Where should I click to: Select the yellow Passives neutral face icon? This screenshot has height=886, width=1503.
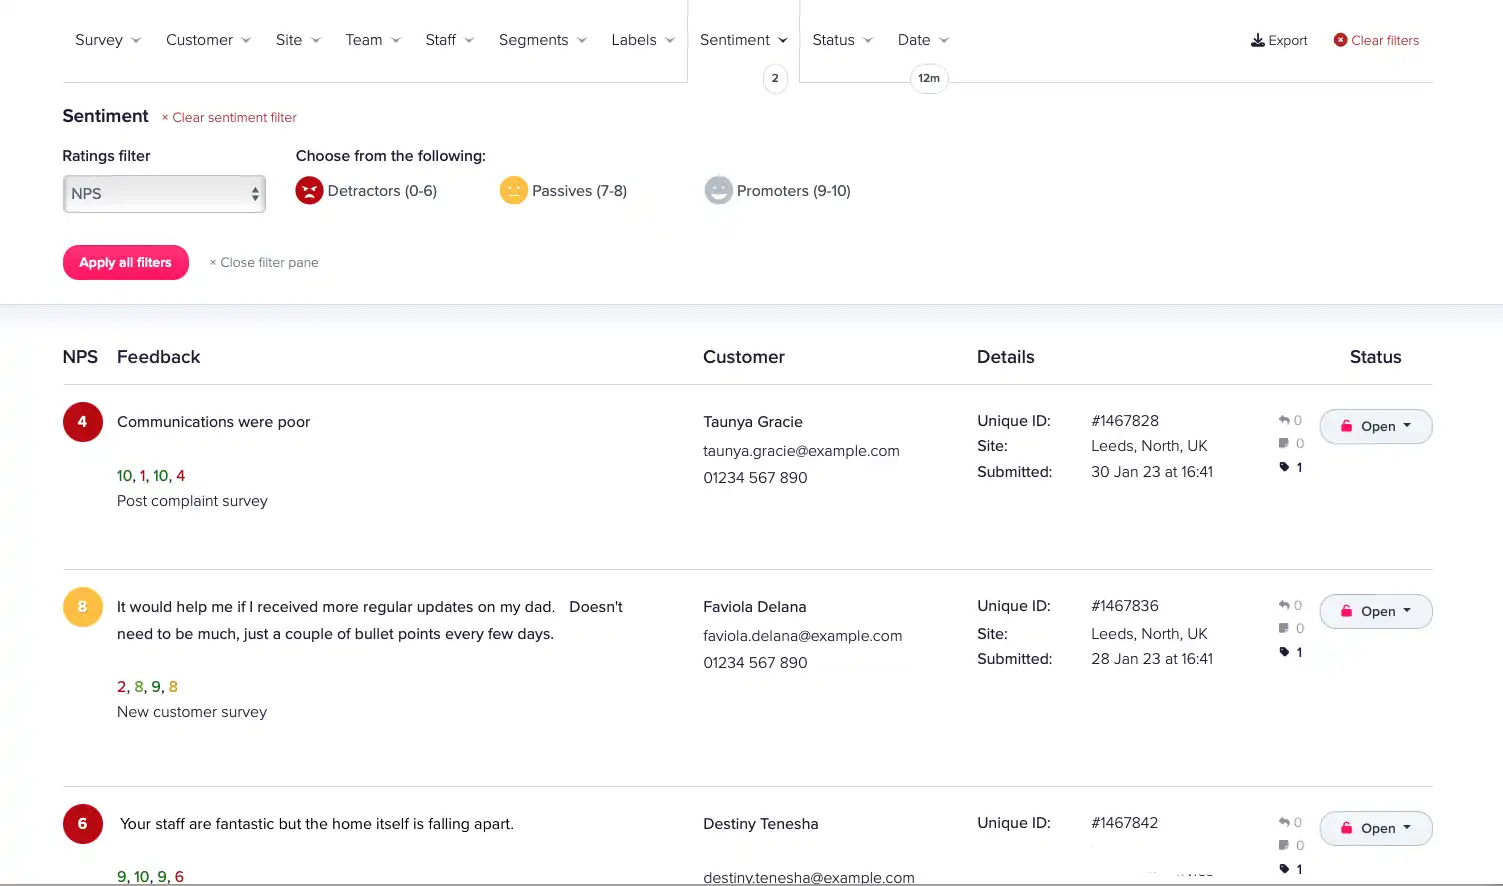tap(513, 190)
